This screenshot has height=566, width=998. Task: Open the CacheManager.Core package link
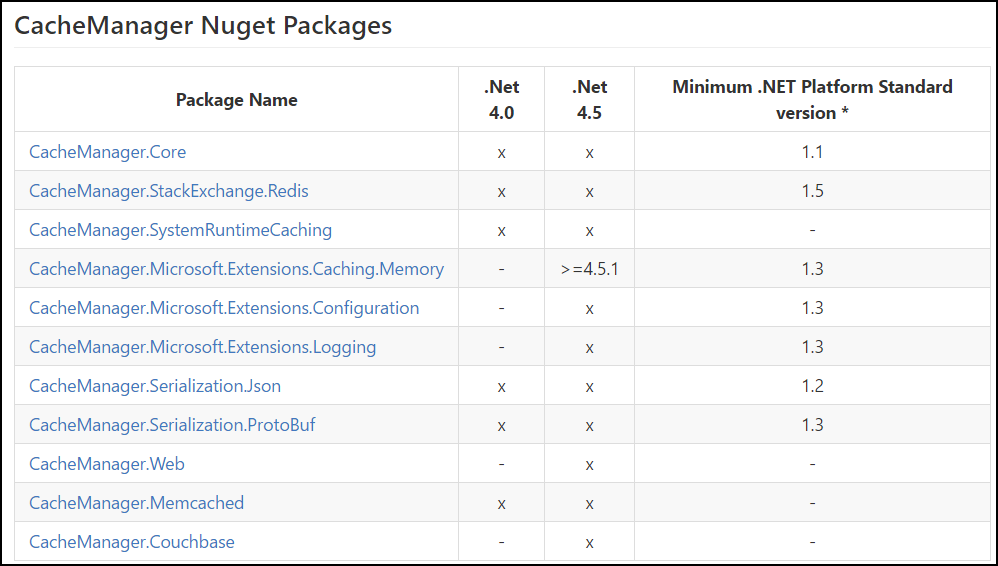click(x=108, y=152)
